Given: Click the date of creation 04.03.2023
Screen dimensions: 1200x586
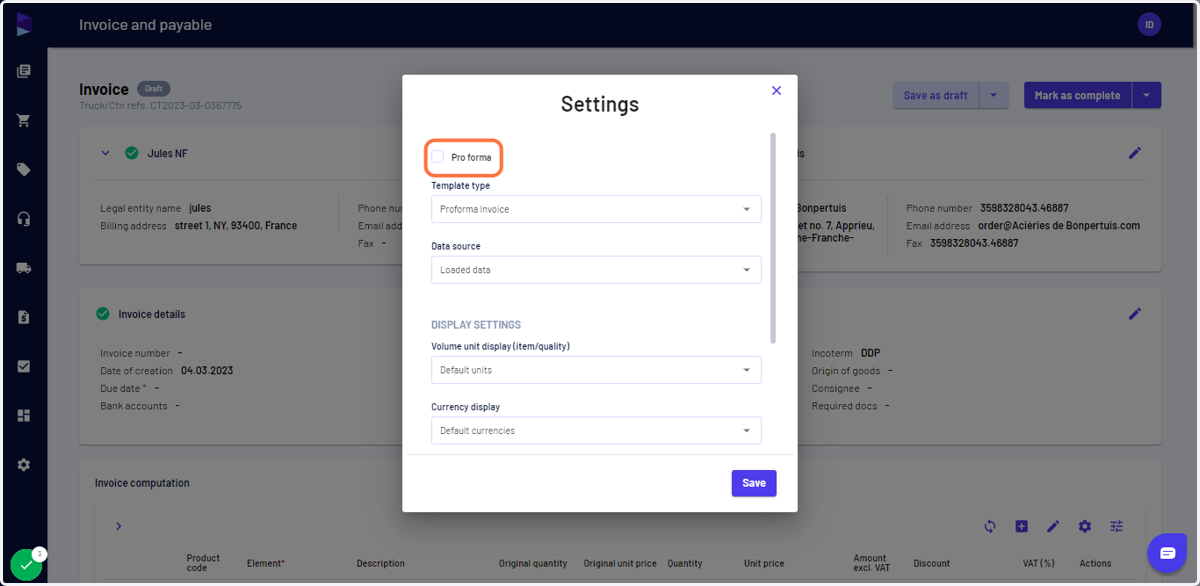Looking at the screenshot, I should click(207, 371).
